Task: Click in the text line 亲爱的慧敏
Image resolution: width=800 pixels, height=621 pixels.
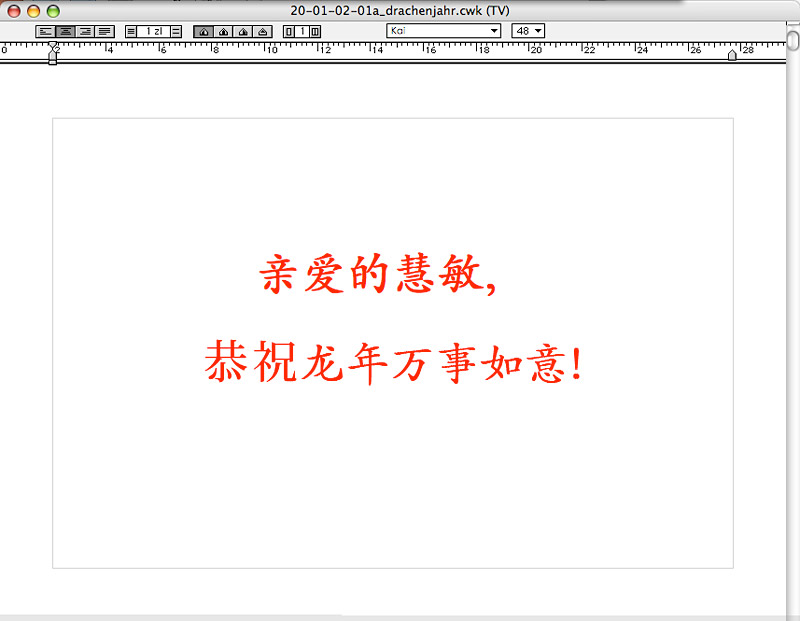Action: [x=378, y=274]
